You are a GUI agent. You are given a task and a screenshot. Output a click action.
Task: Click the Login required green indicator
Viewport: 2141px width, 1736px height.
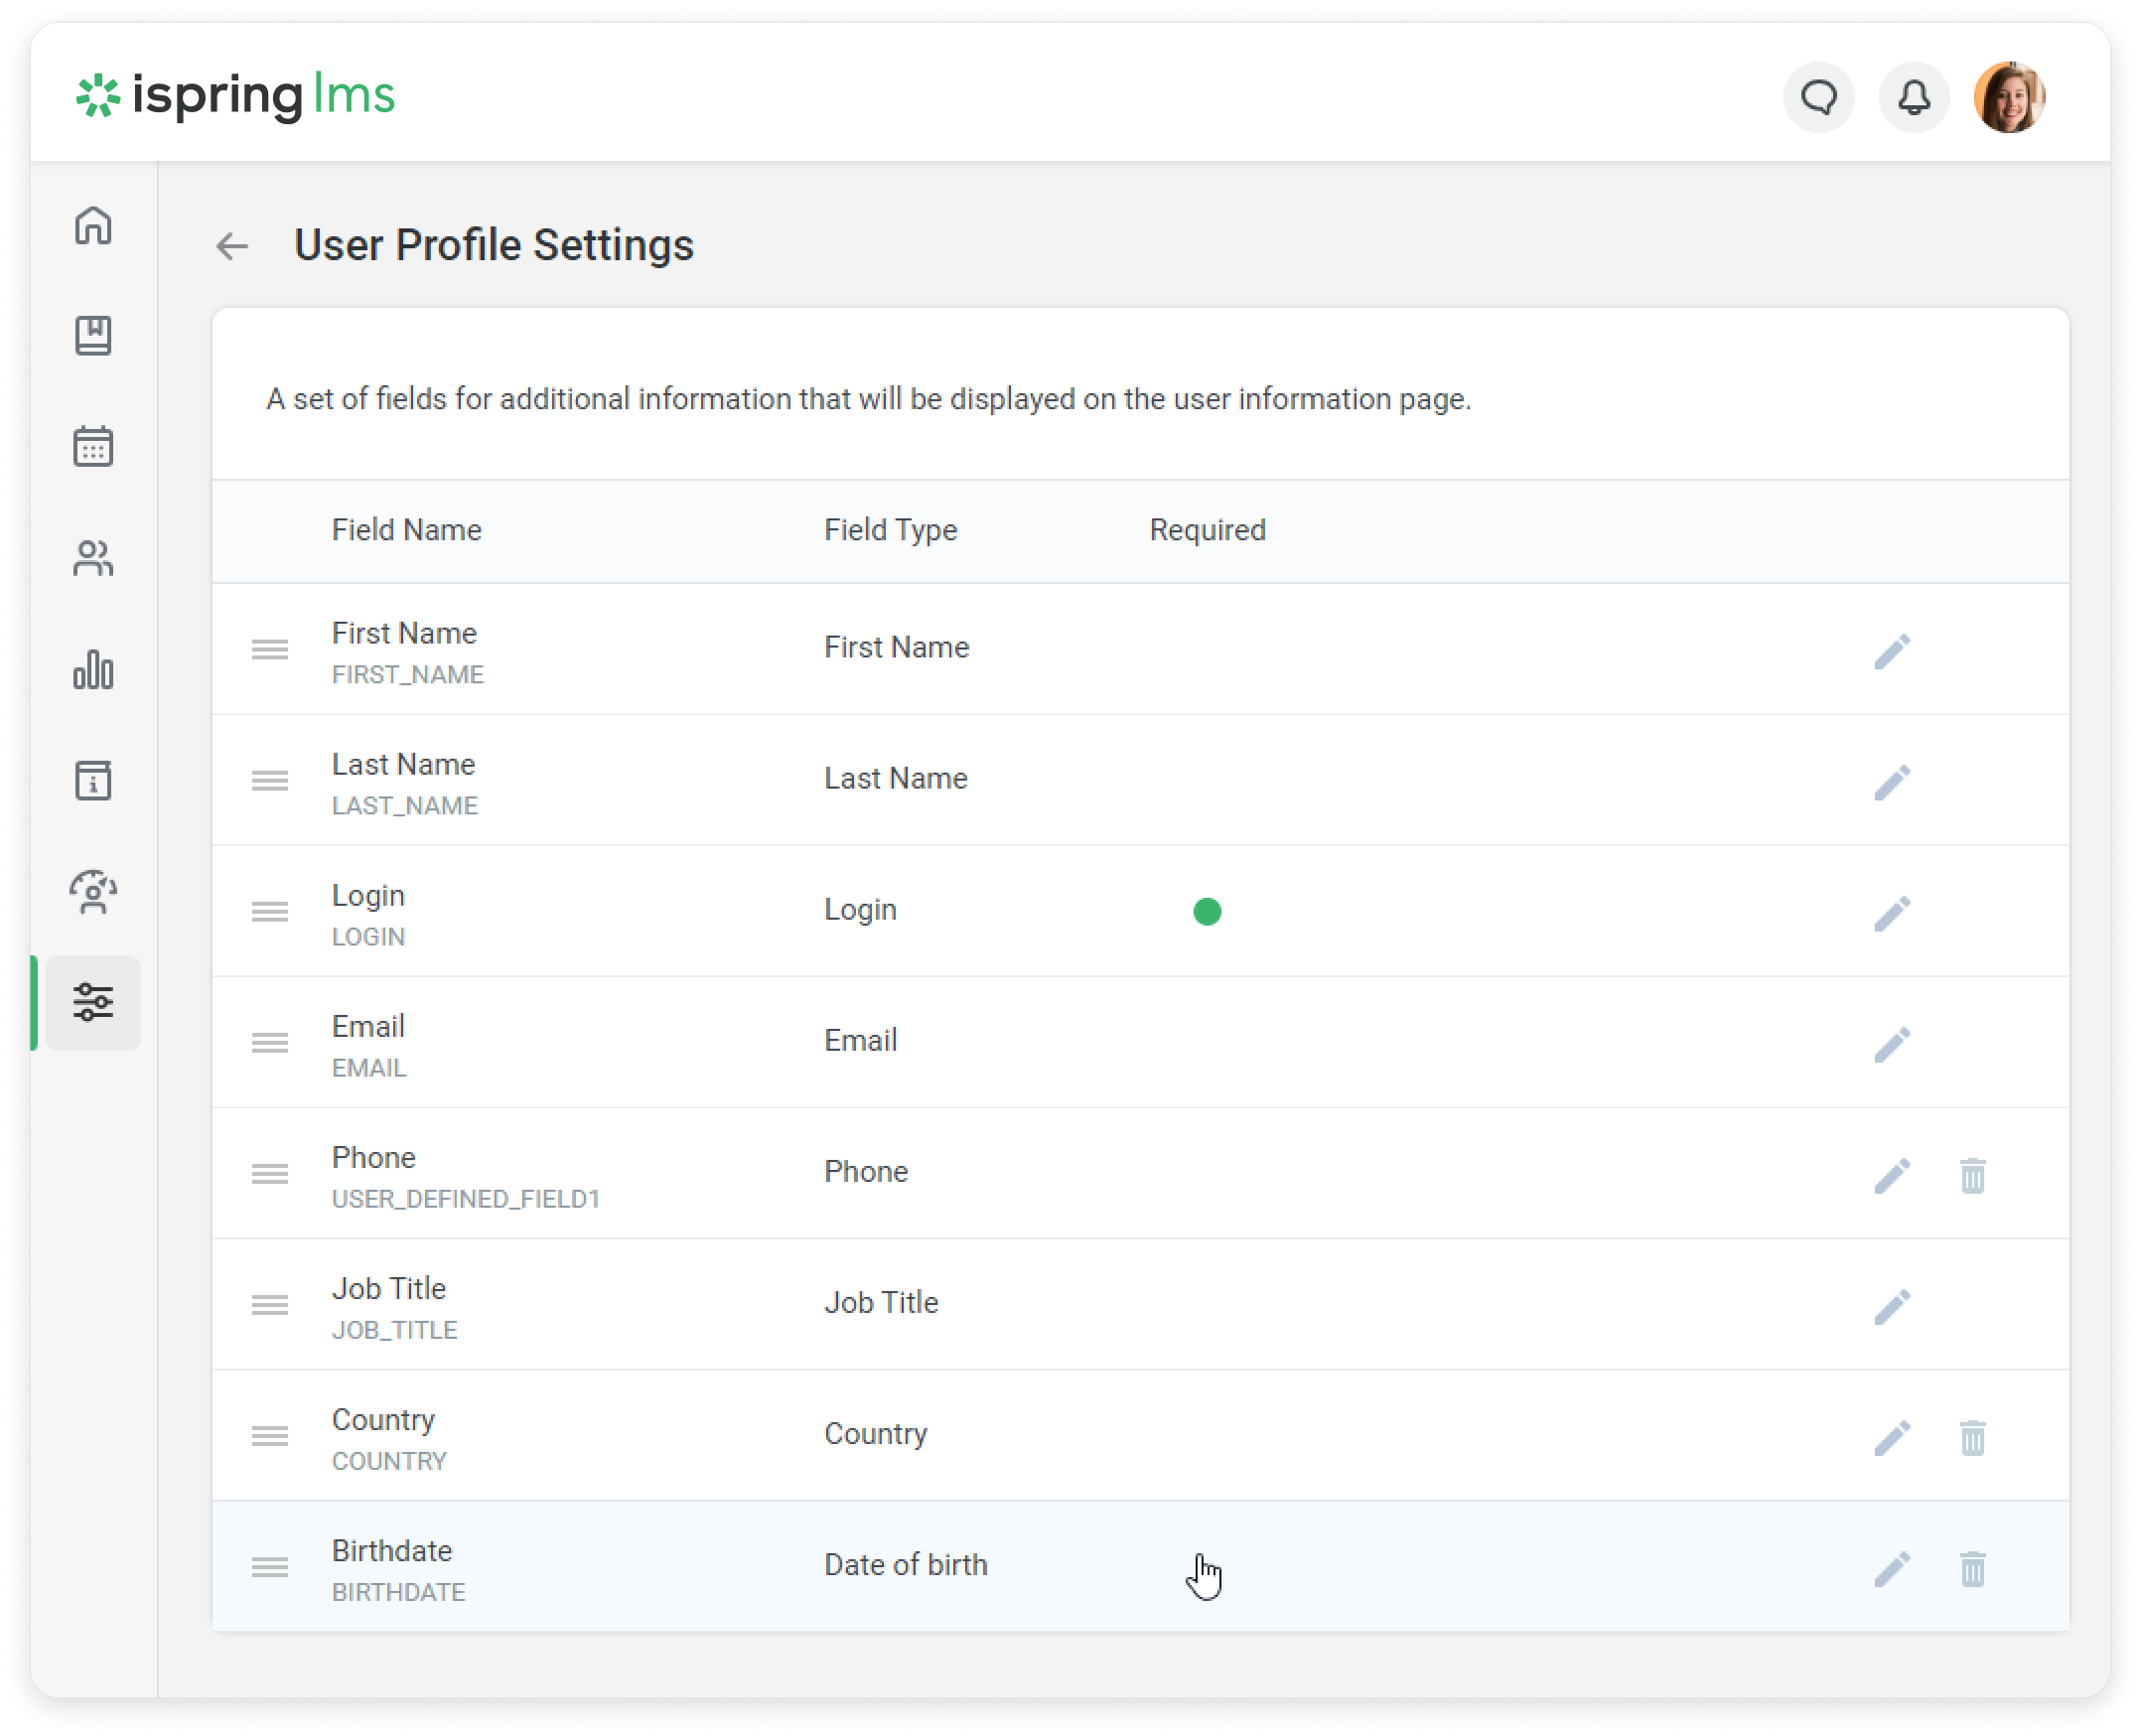pyautogui.click(x=1207, y=911)
